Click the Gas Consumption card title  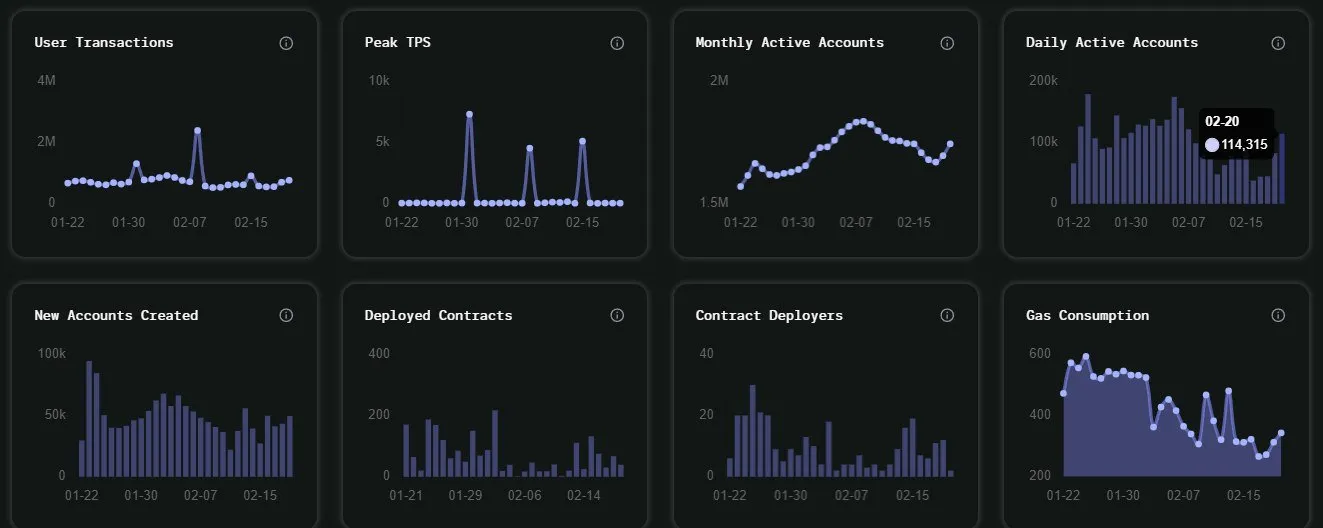(1087, 315)
